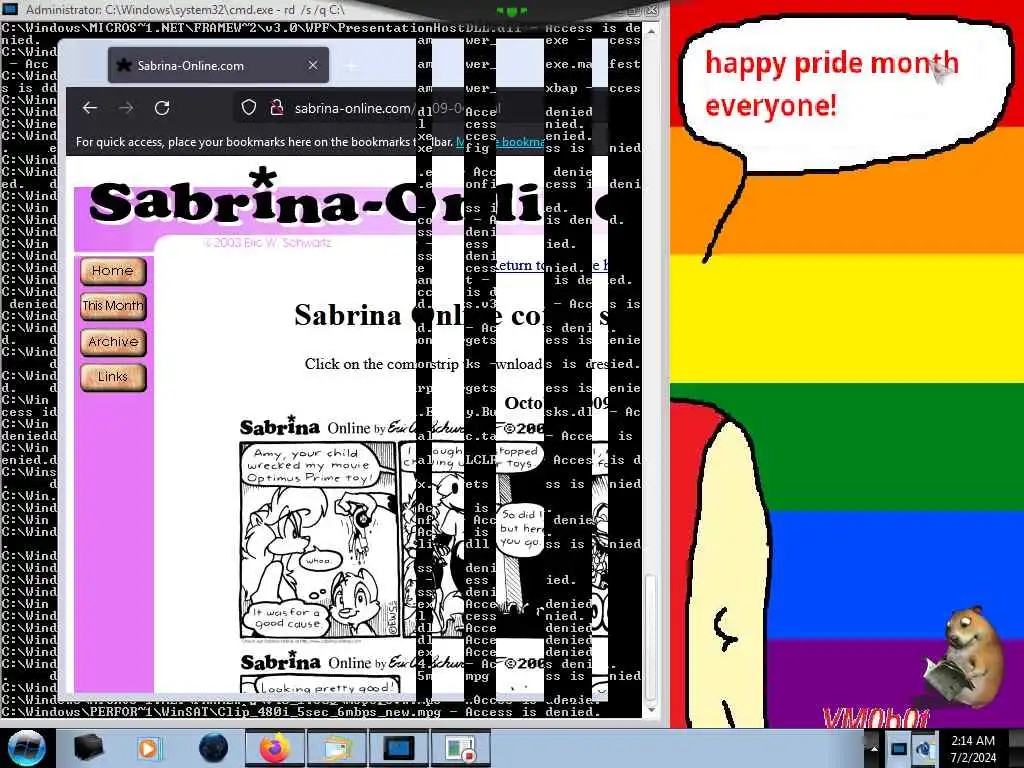Image resolution: width=1024 pixels, height=768 pixels.
Task: Open the recorder taskbar item with red dot
Action: (460, 748)
